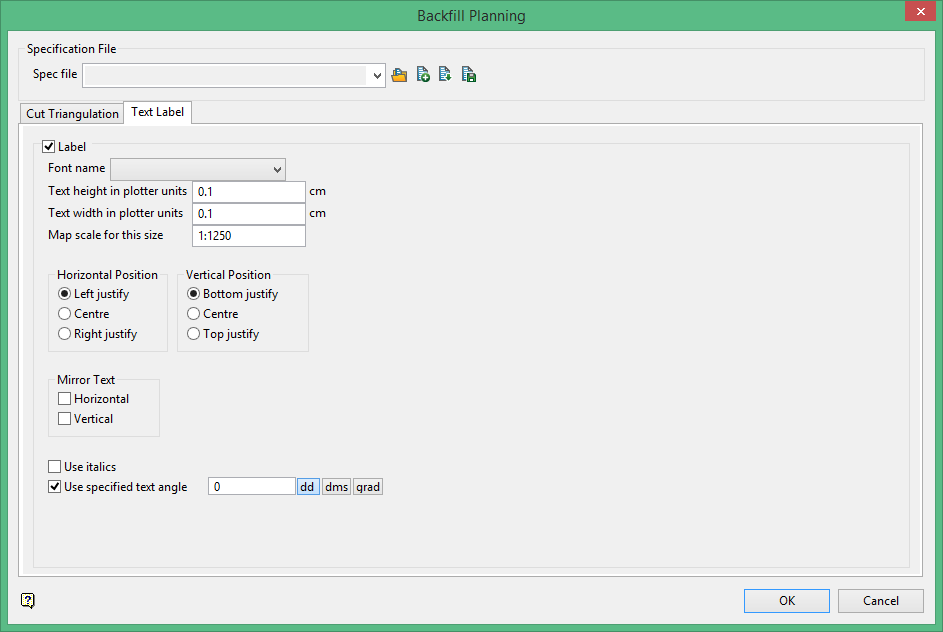Click the browse folder icon for spec file
Screen dimensions: 943x632
399,75
